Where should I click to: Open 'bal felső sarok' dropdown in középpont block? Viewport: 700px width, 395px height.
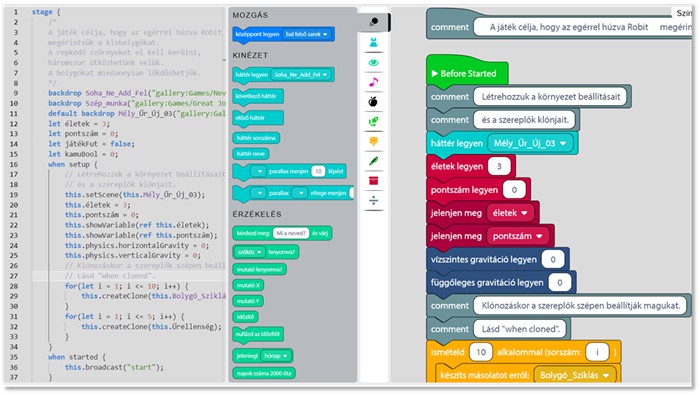(307, 34)
